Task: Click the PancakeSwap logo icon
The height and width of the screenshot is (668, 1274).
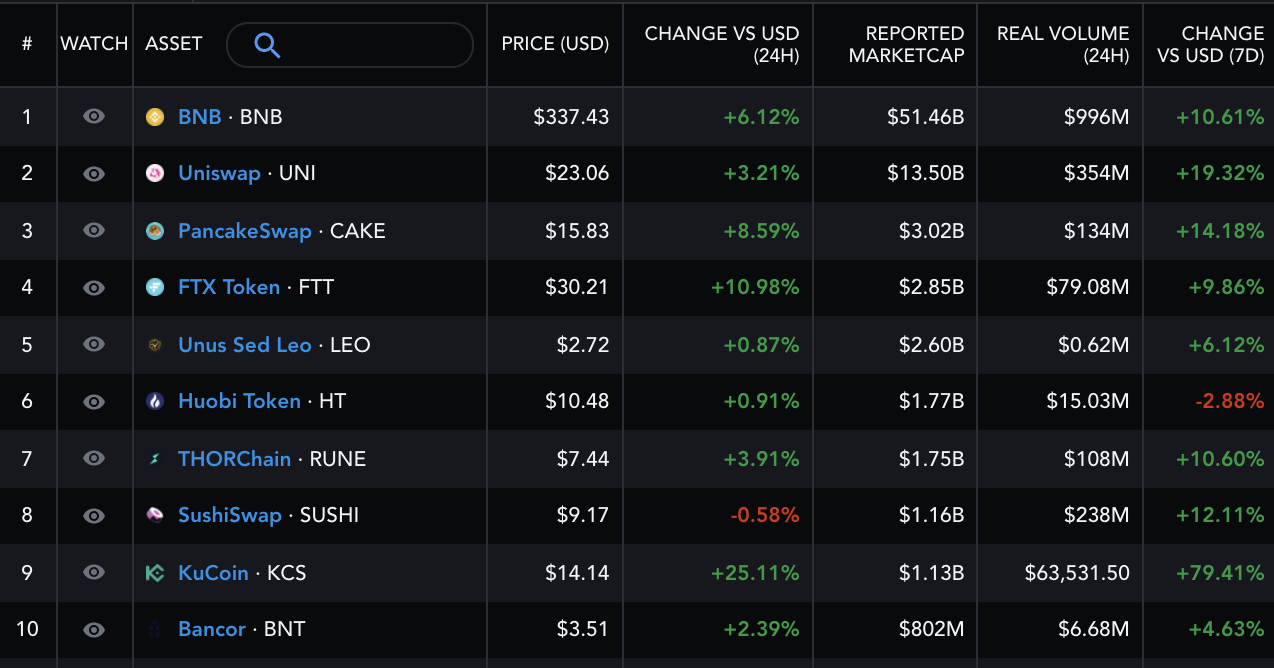Action: pos(155,231)
